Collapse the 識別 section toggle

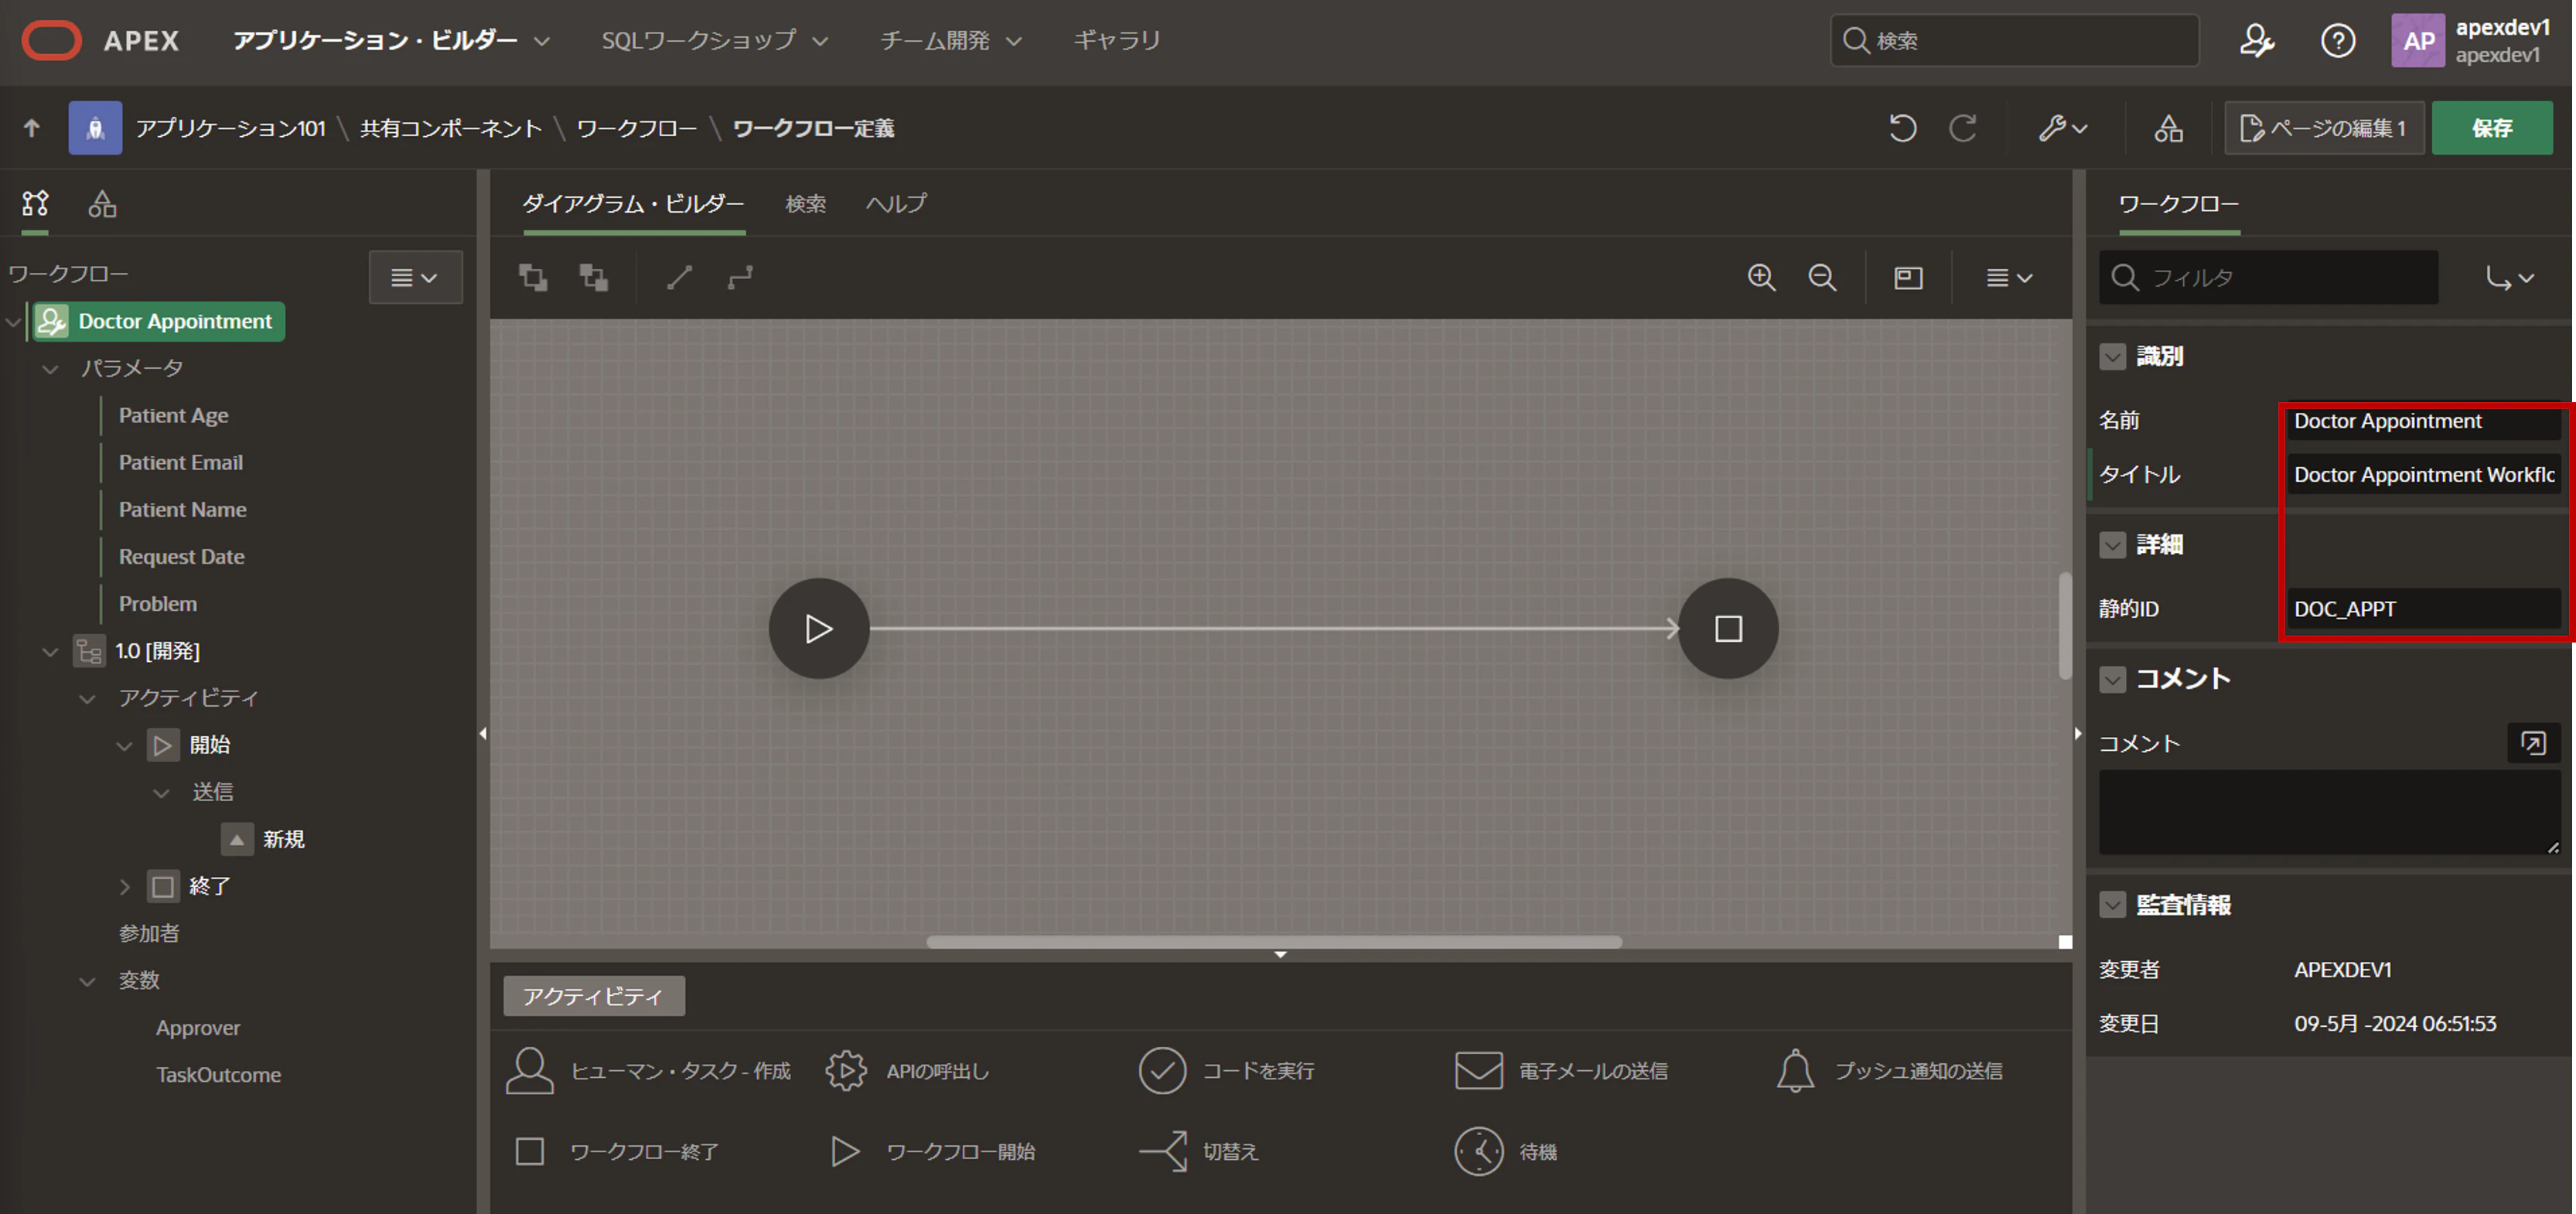pos(2112,356)
